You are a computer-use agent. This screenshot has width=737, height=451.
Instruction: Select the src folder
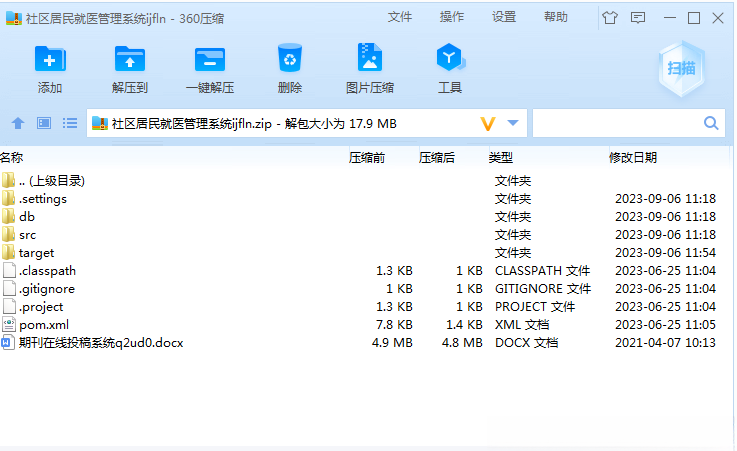pos(367,234)
